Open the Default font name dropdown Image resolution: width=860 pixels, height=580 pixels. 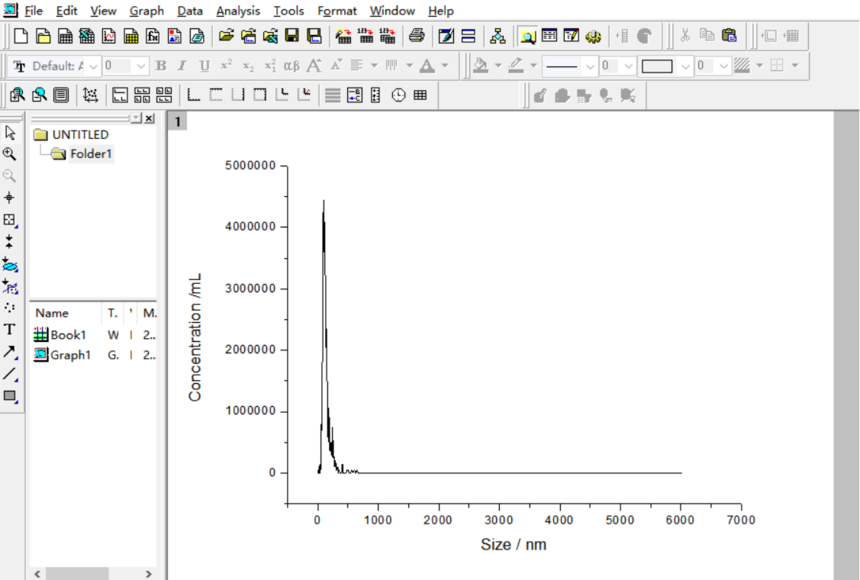pyautogui.click(x=93, y=66)
